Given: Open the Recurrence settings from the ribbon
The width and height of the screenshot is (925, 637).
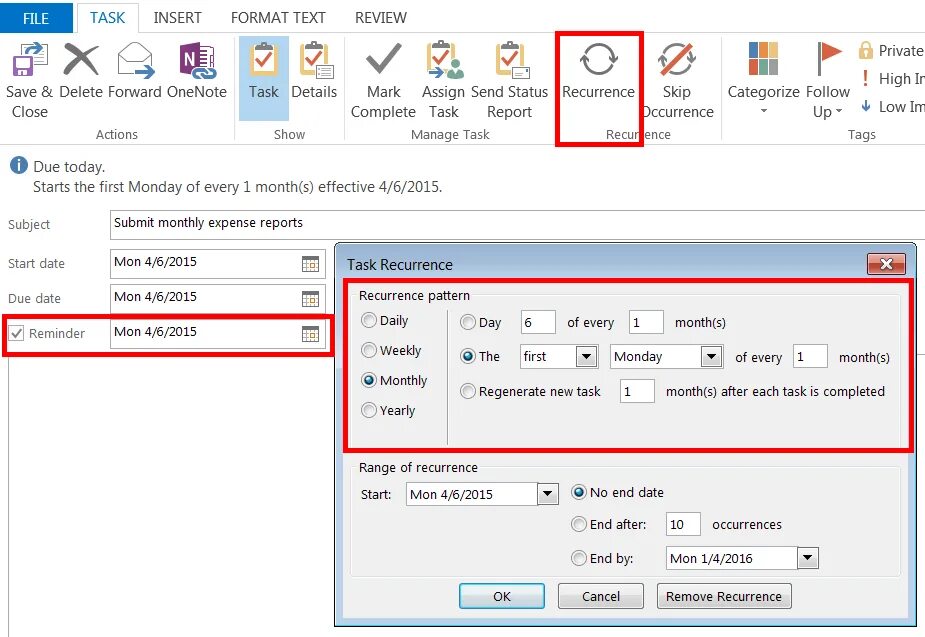Looking at the screenshot, I should point(598,72).
